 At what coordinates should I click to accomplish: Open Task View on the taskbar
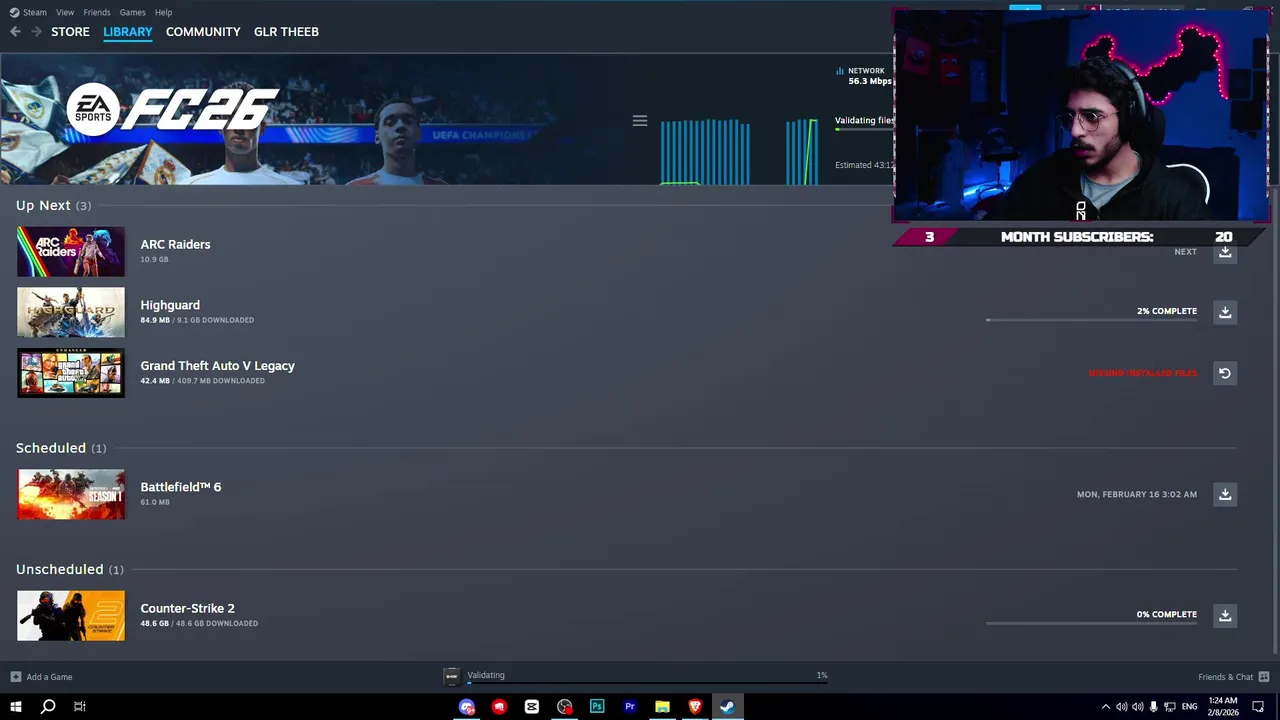click(80, 707)
